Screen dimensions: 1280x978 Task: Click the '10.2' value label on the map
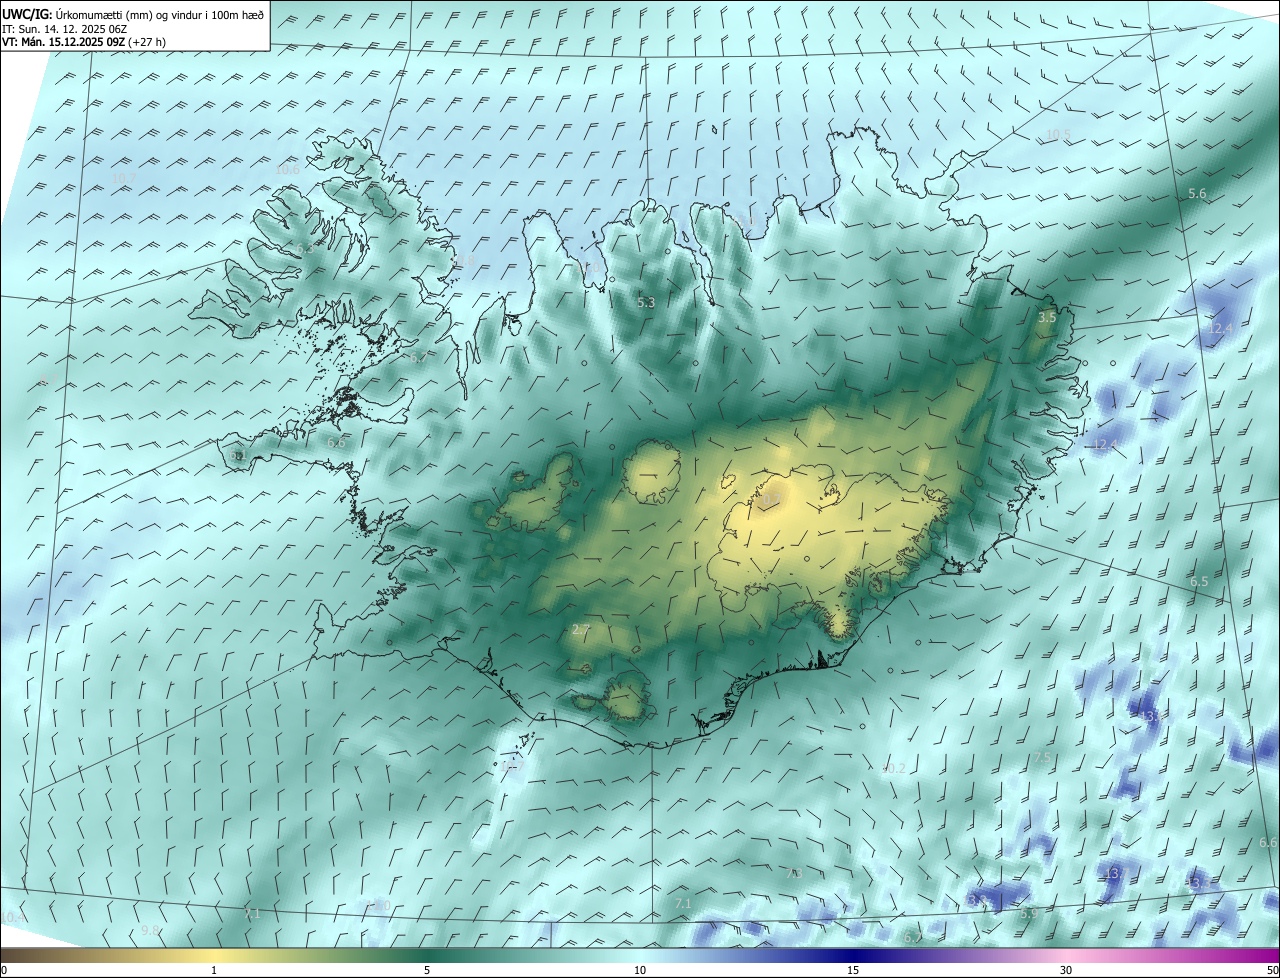tap(893, 769)
